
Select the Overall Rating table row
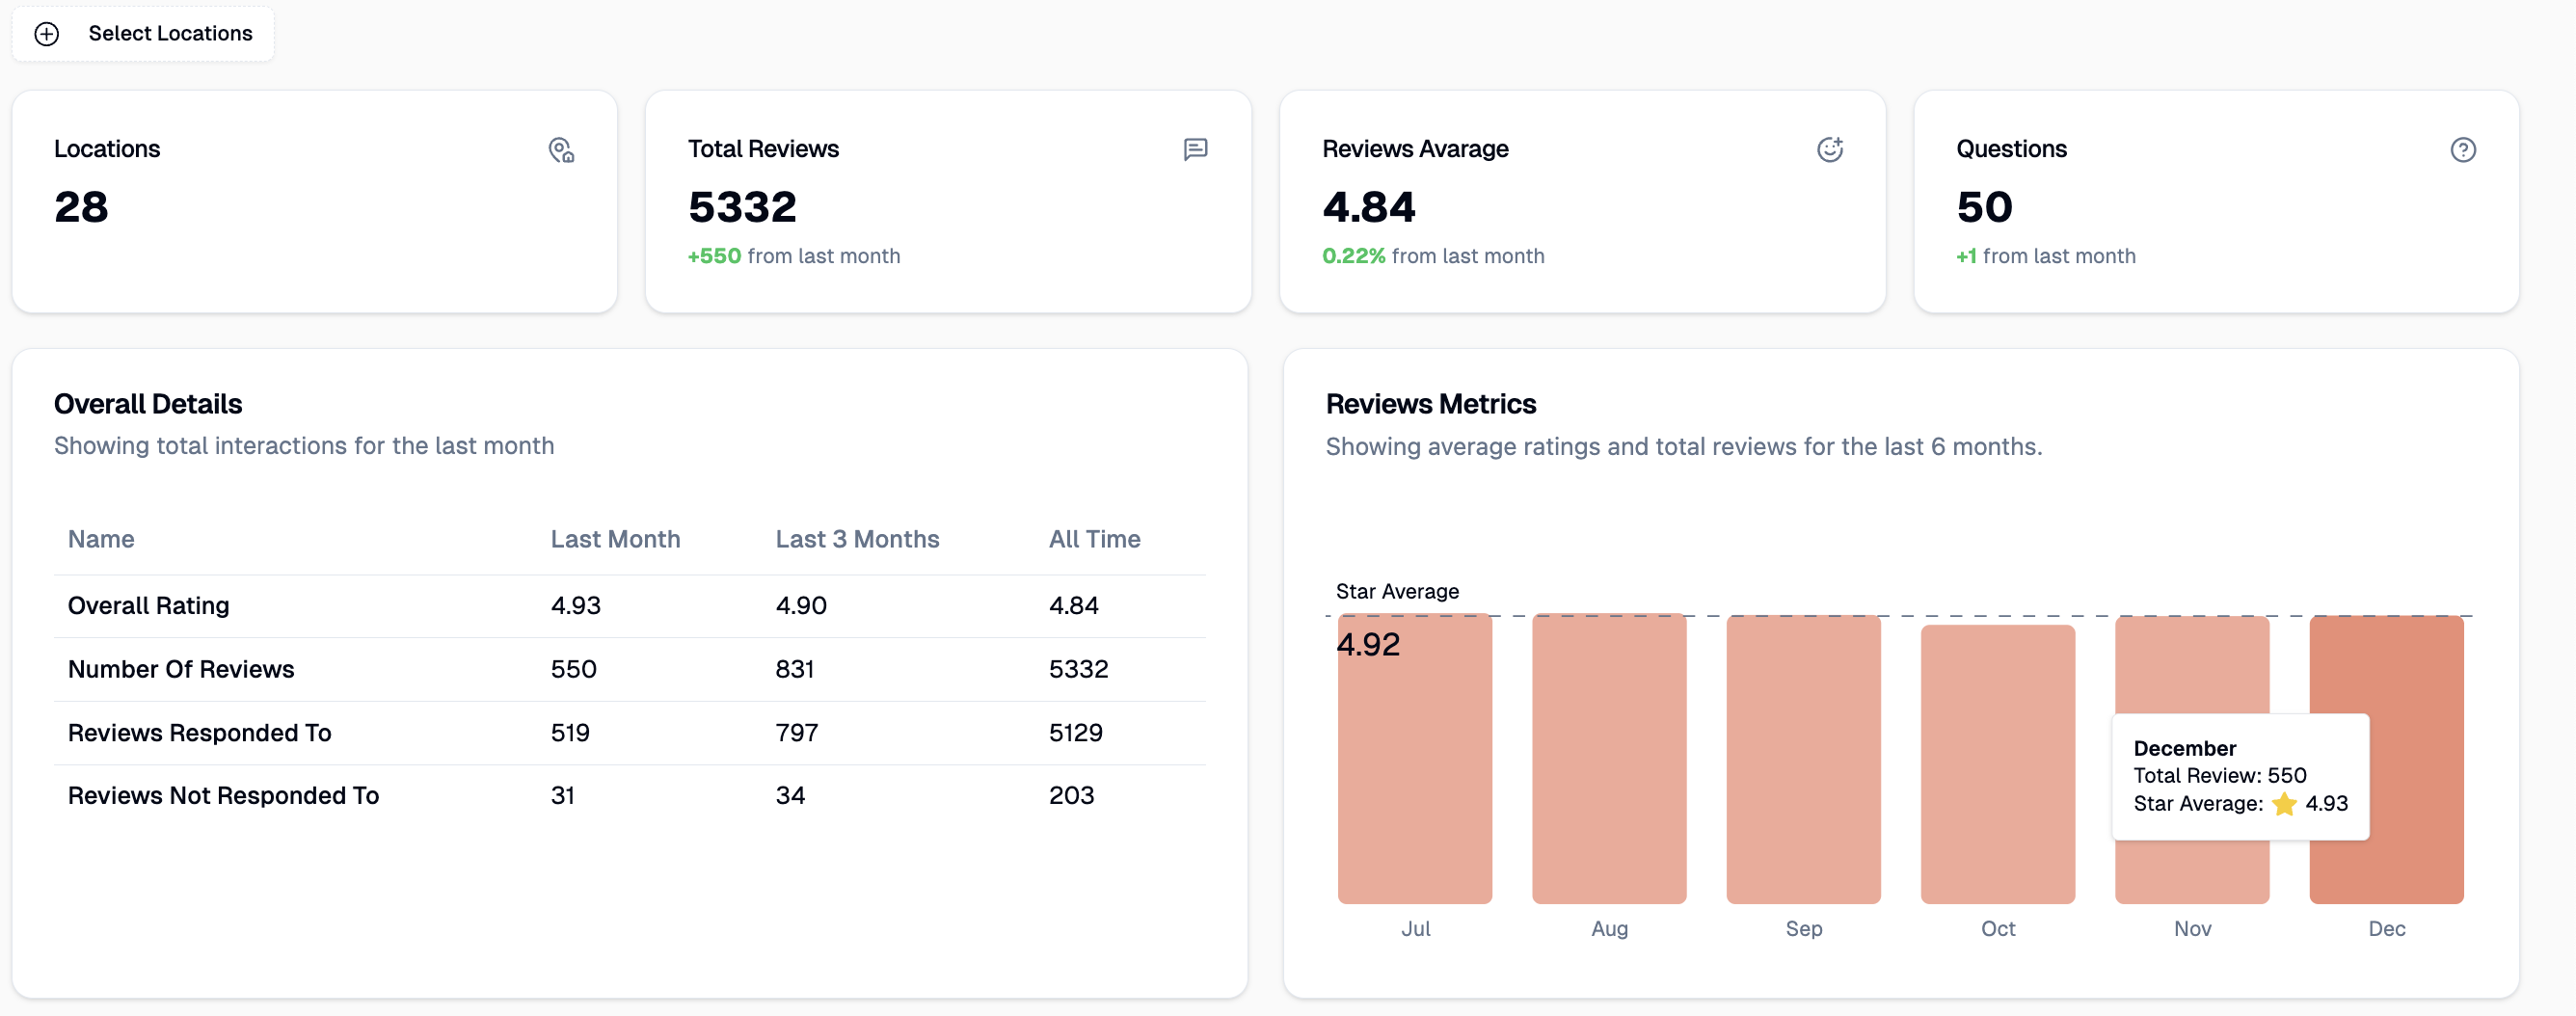click(629, 606)
